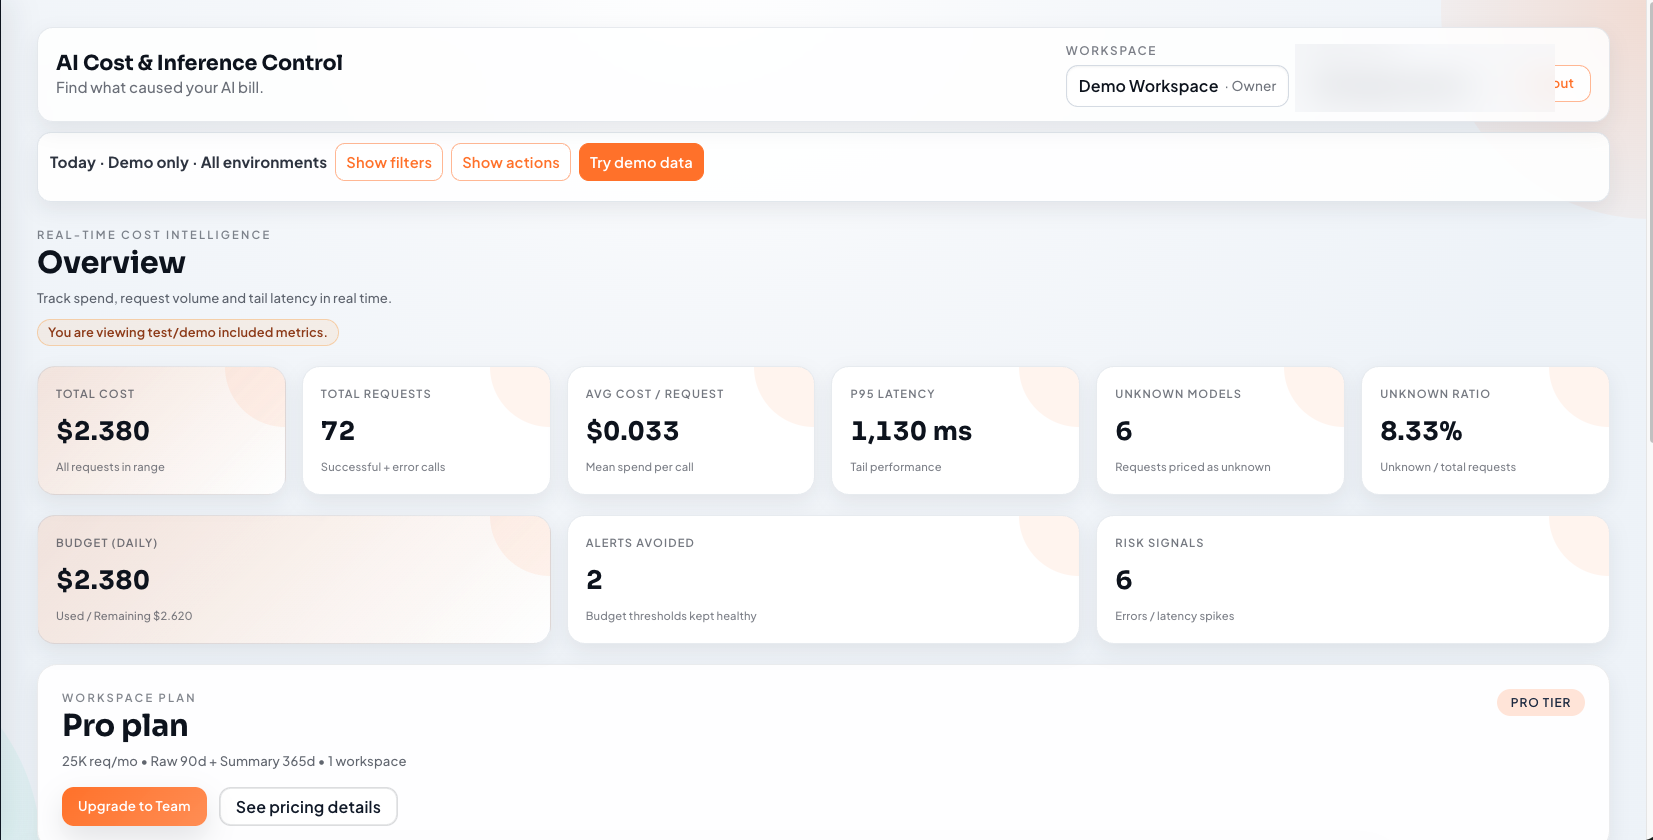Load sample metrics with Try demo data

point(641,162)
